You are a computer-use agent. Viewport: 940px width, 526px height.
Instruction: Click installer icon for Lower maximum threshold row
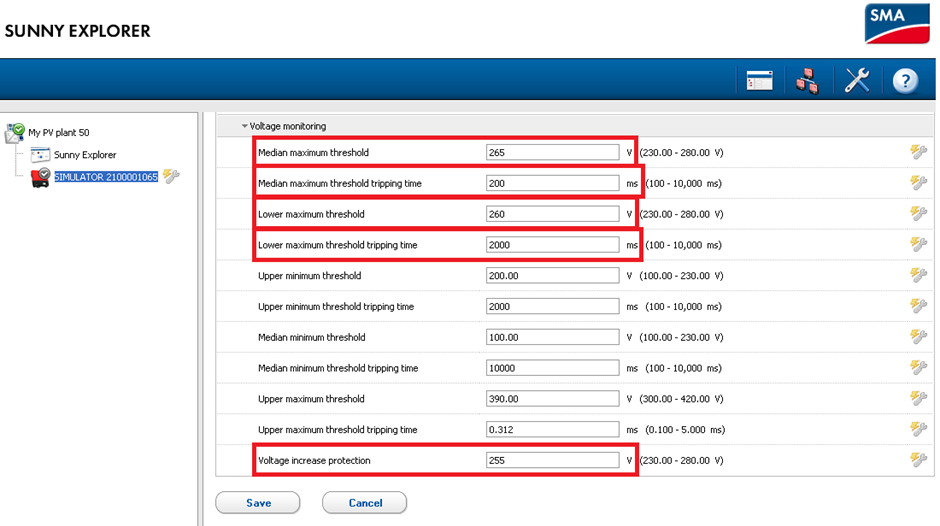[918, 213]
